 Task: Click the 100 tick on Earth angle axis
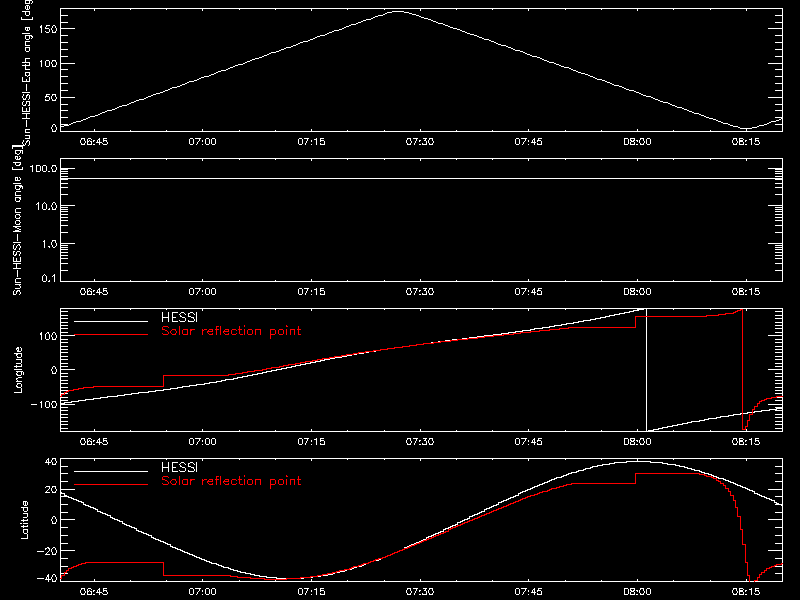pyautogui.click(x=47, y=63)
